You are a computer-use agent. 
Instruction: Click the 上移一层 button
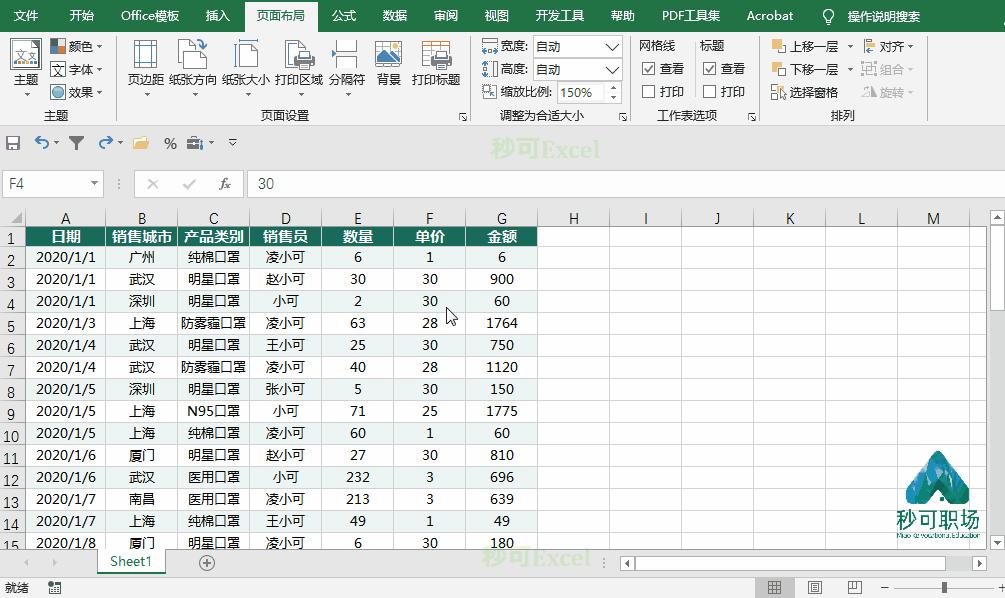805,45
